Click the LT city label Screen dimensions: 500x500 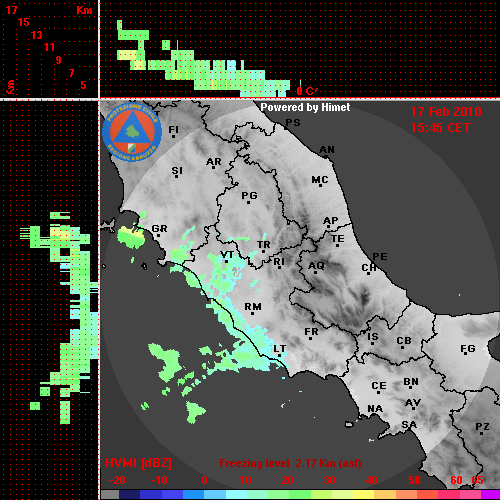click(x=280, y=349)
